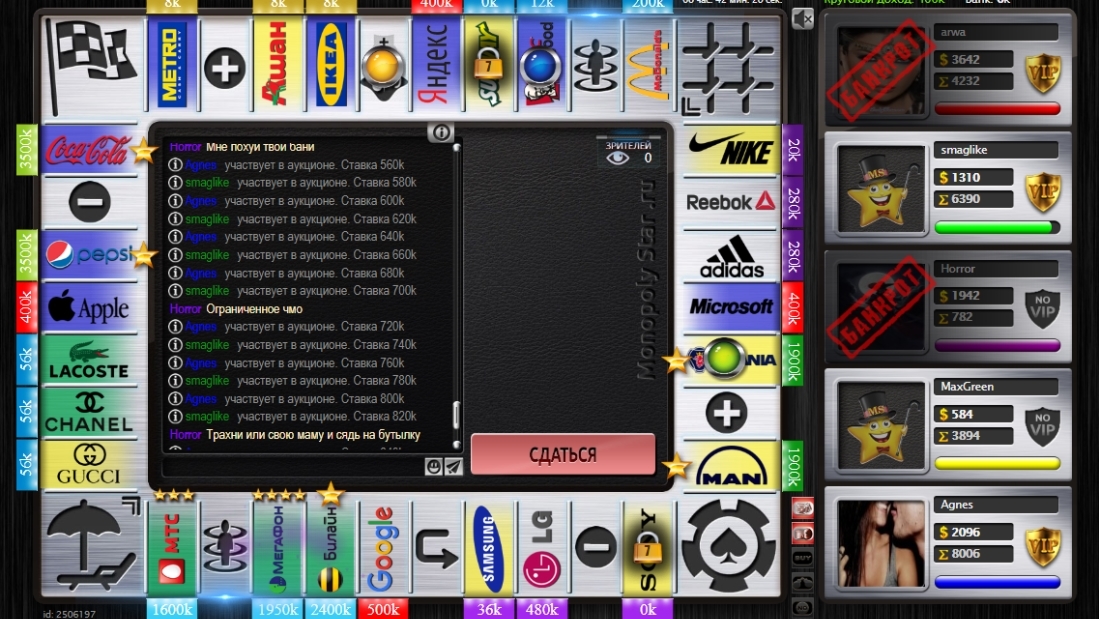
Task: Select the Microsoft property cell
Action: 731,307
